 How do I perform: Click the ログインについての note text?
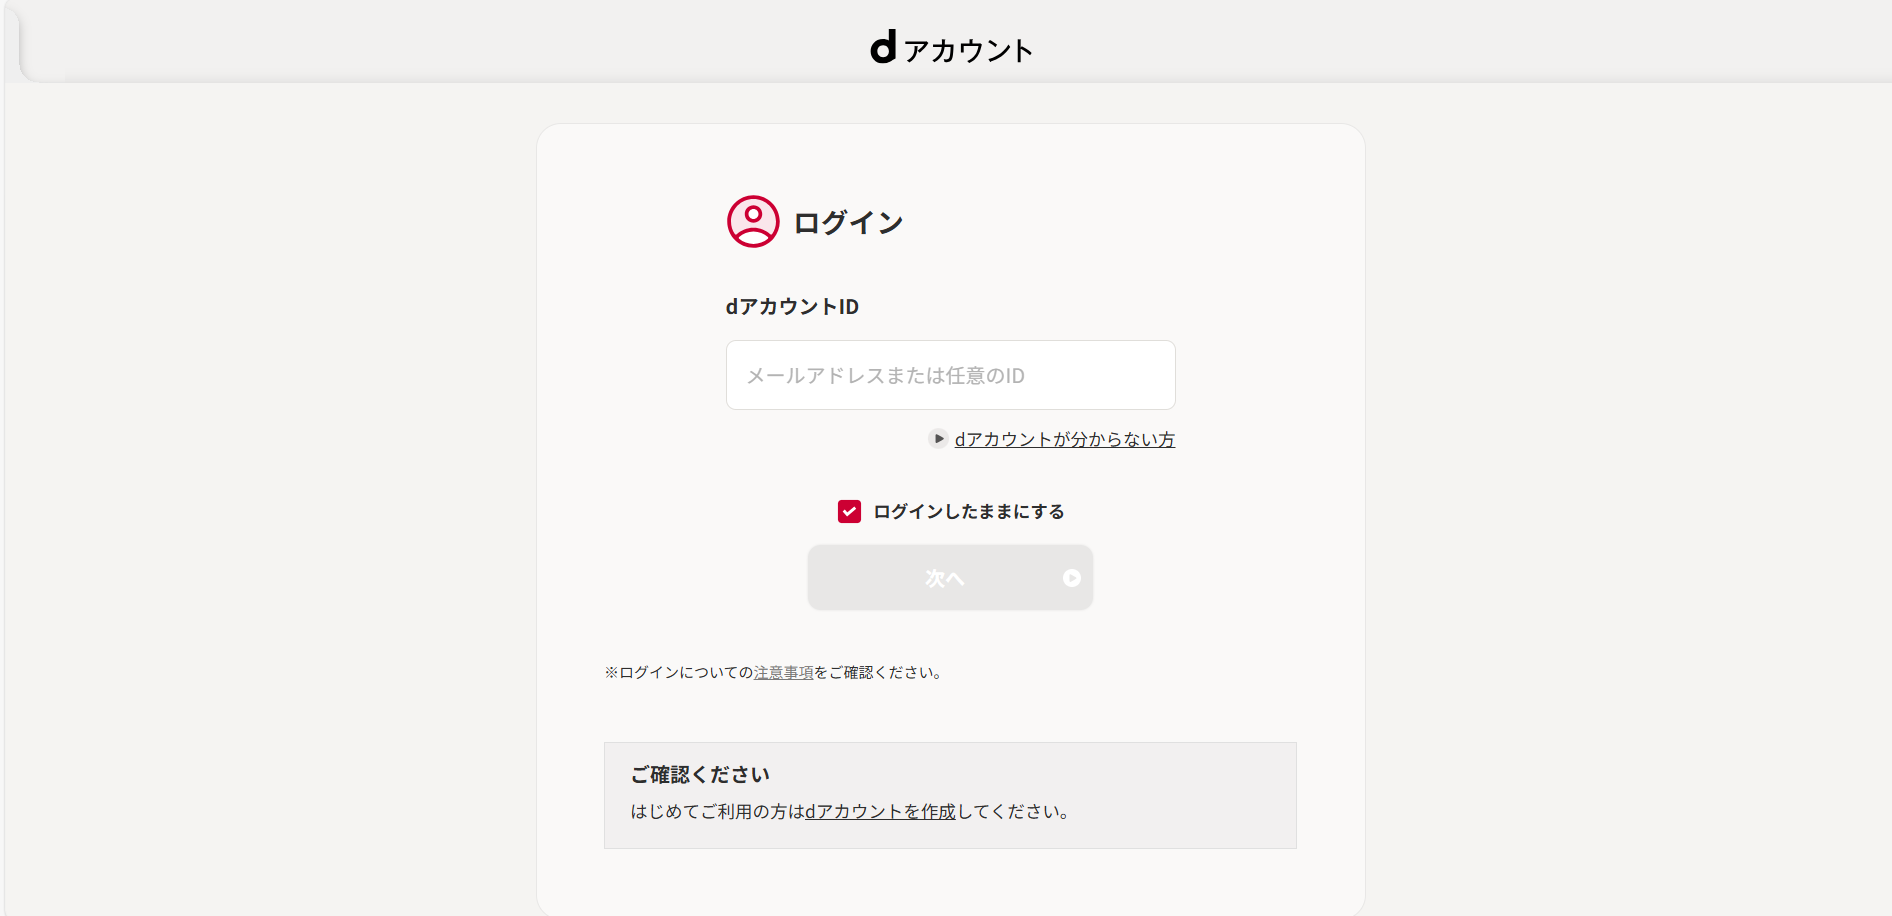[x=686, y=673]
